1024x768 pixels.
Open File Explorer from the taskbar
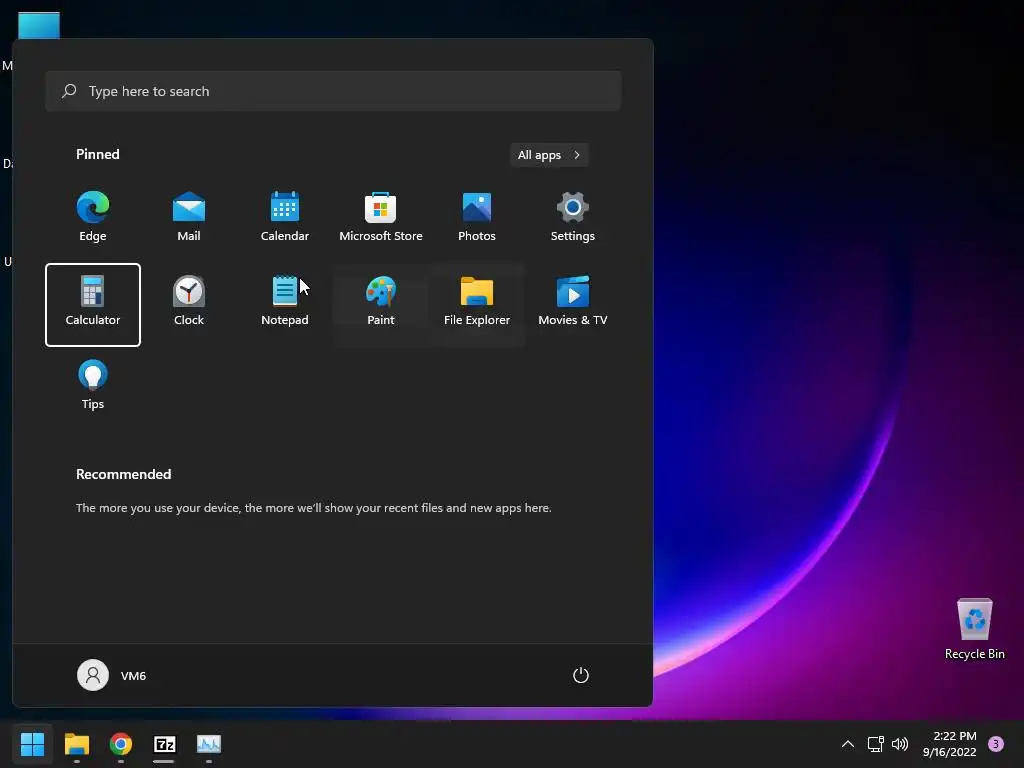point(77,744)
